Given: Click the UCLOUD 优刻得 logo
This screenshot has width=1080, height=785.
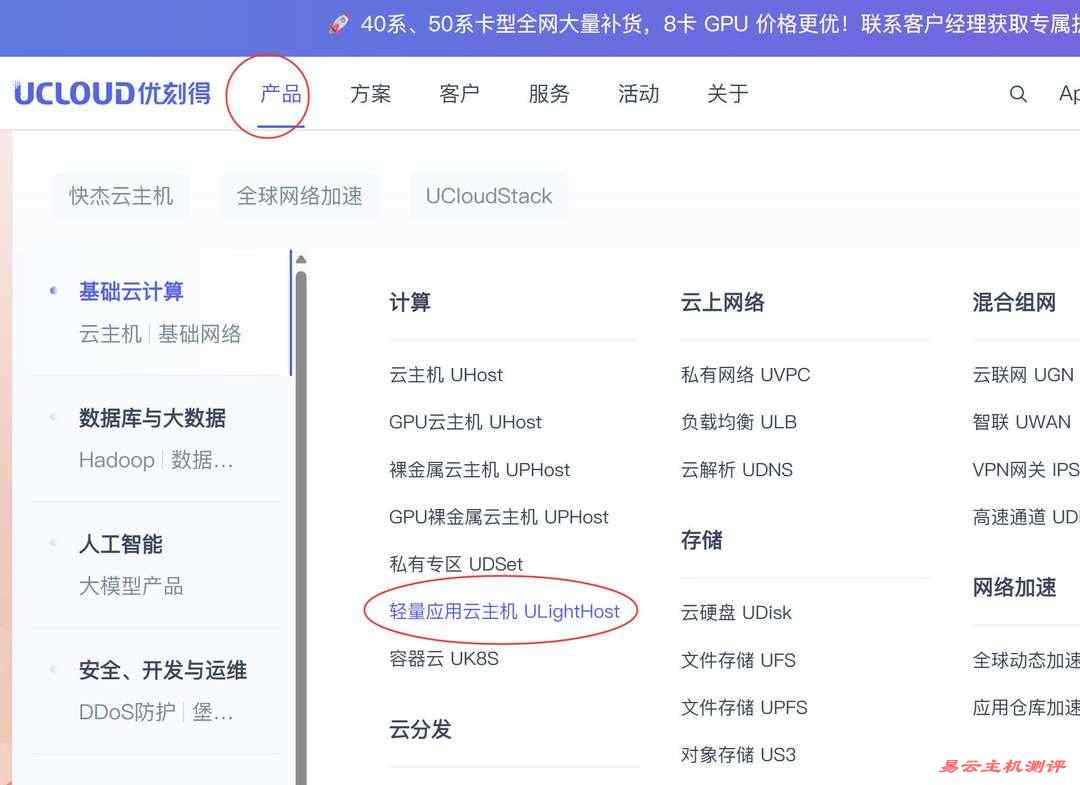Looking at the screenshot, I should 110,93.
